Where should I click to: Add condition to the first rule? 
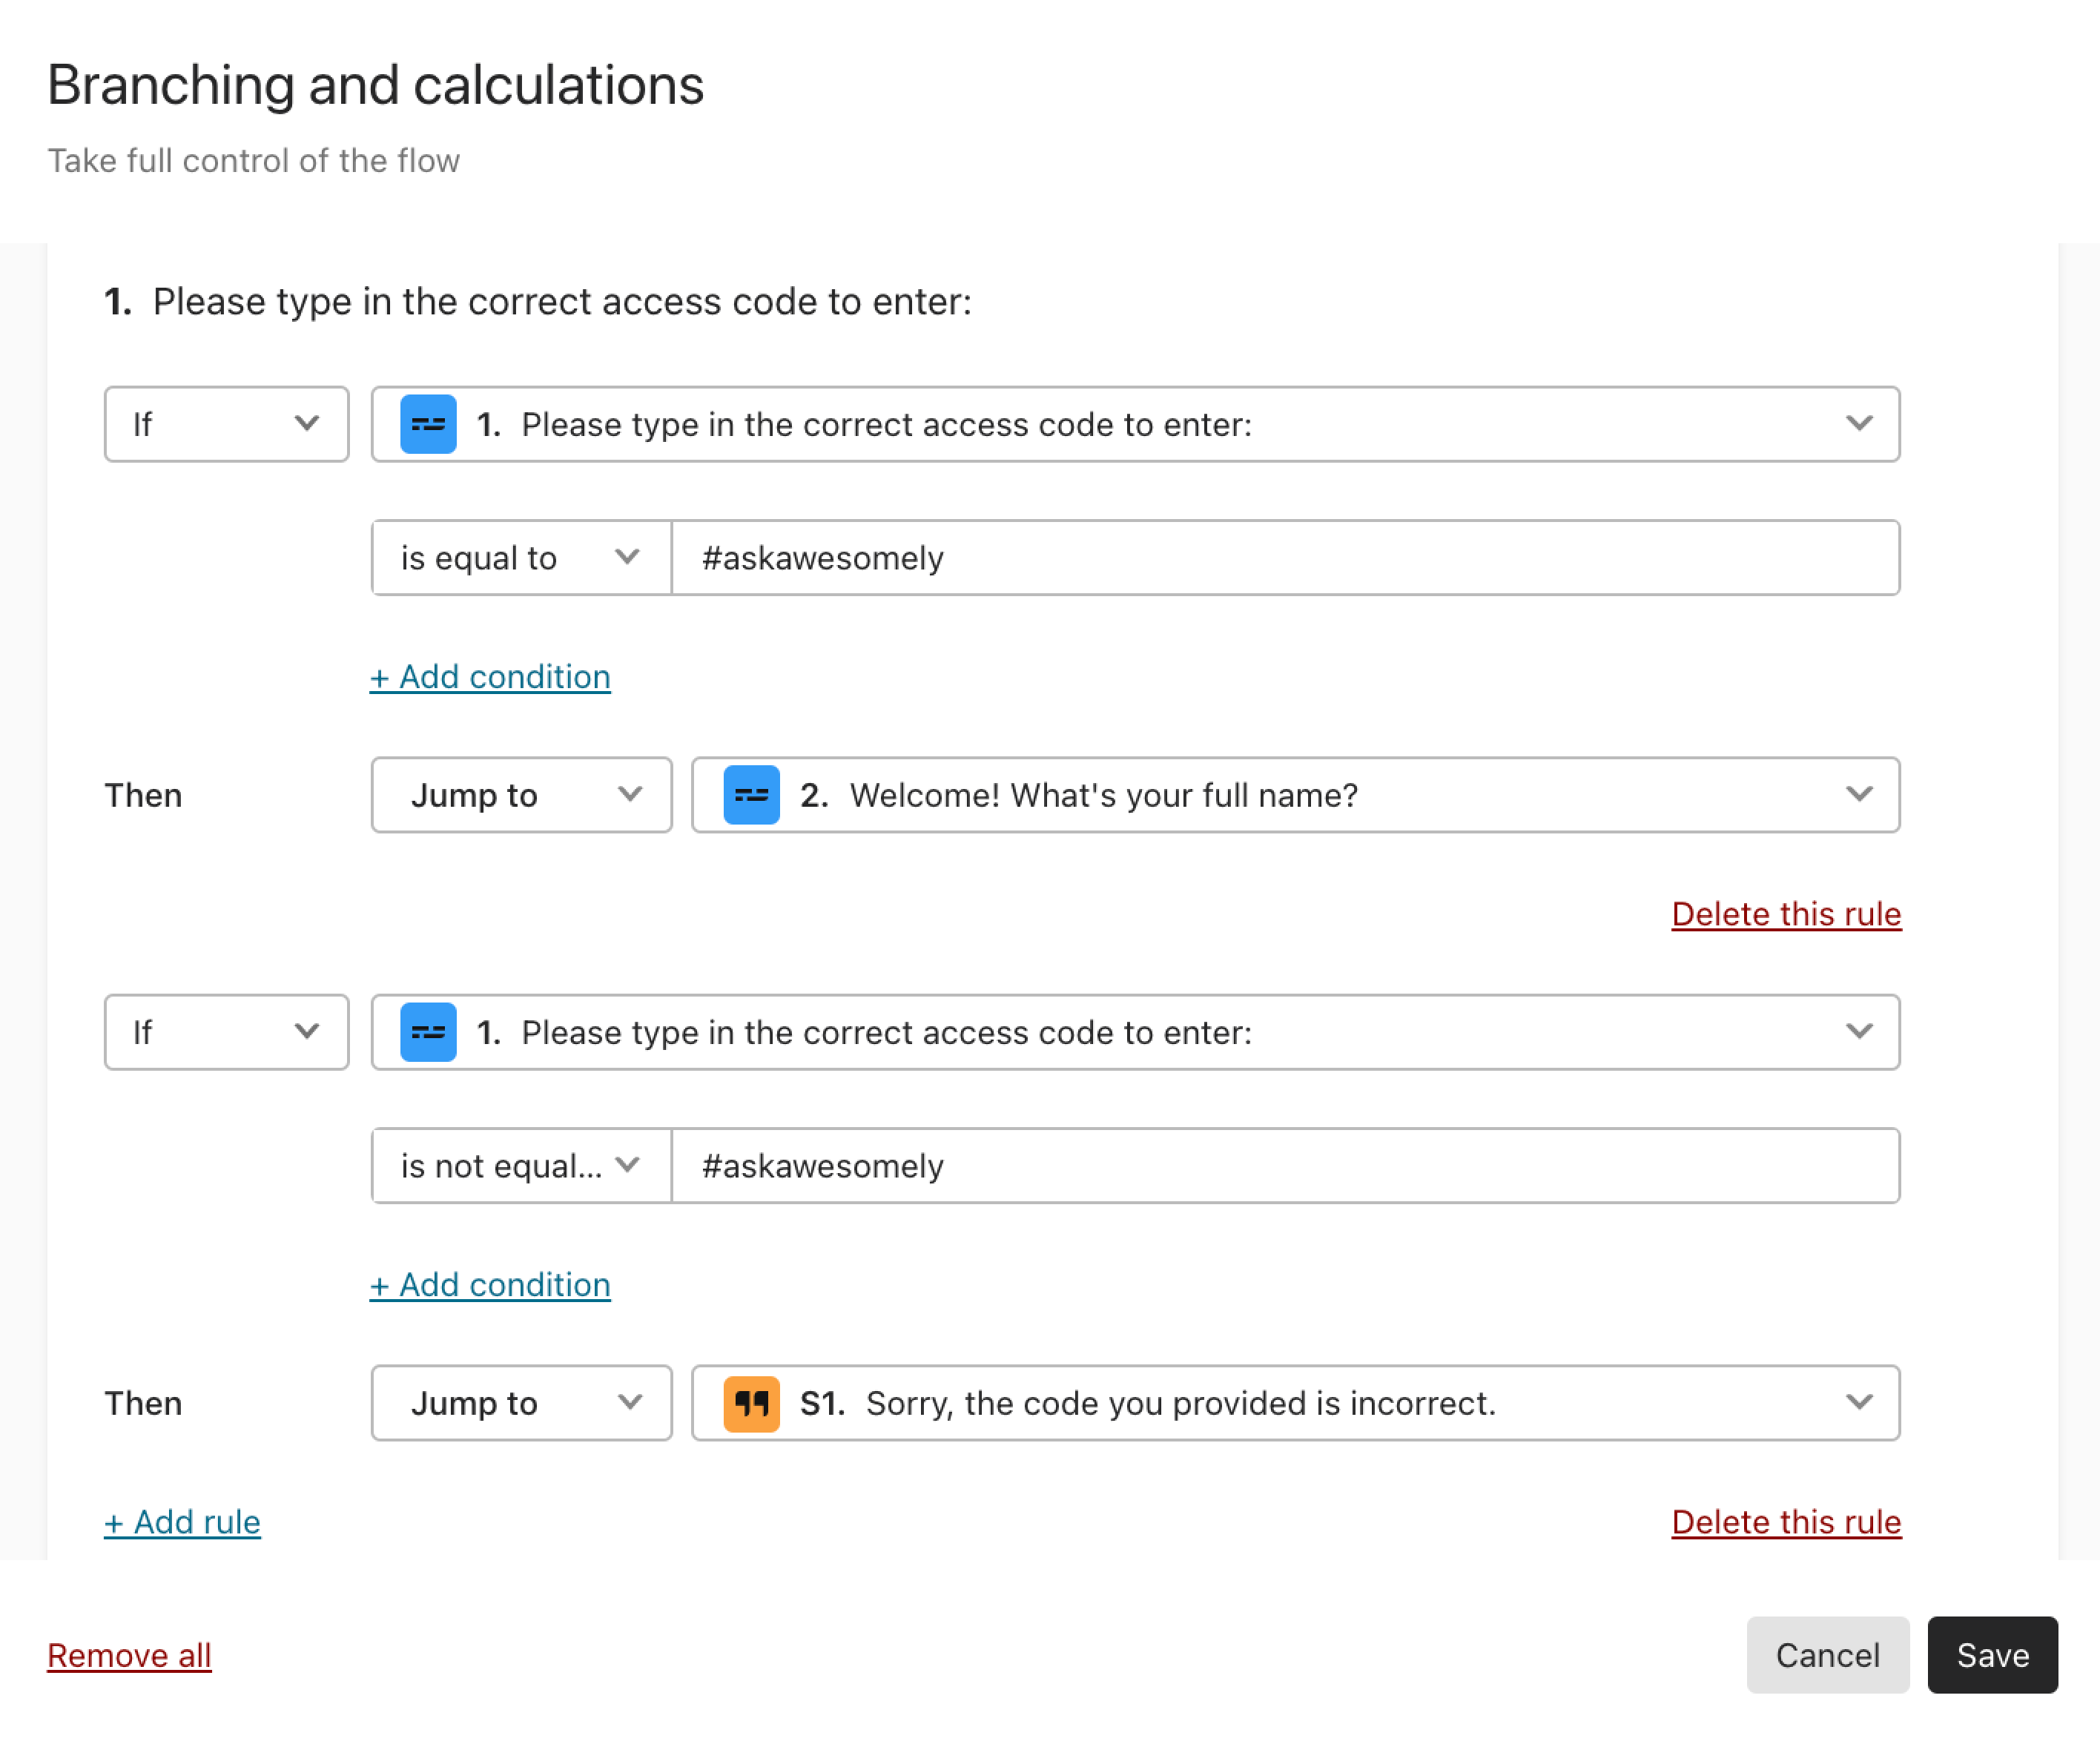click(x=490, y=677)
